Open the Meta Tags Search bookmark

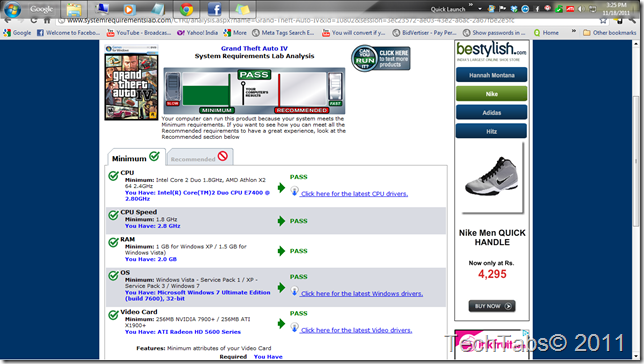tap(283, 32)
